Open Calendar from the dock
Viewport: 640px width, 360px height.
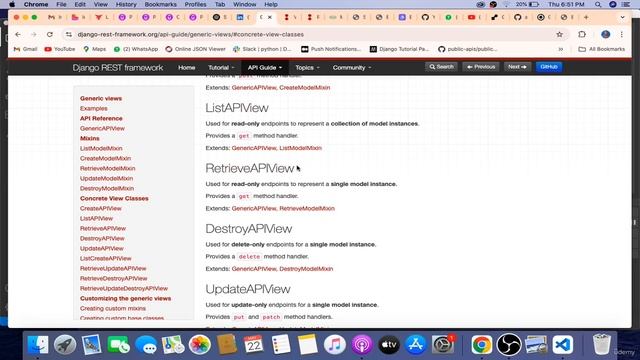(x=253, y=345)
